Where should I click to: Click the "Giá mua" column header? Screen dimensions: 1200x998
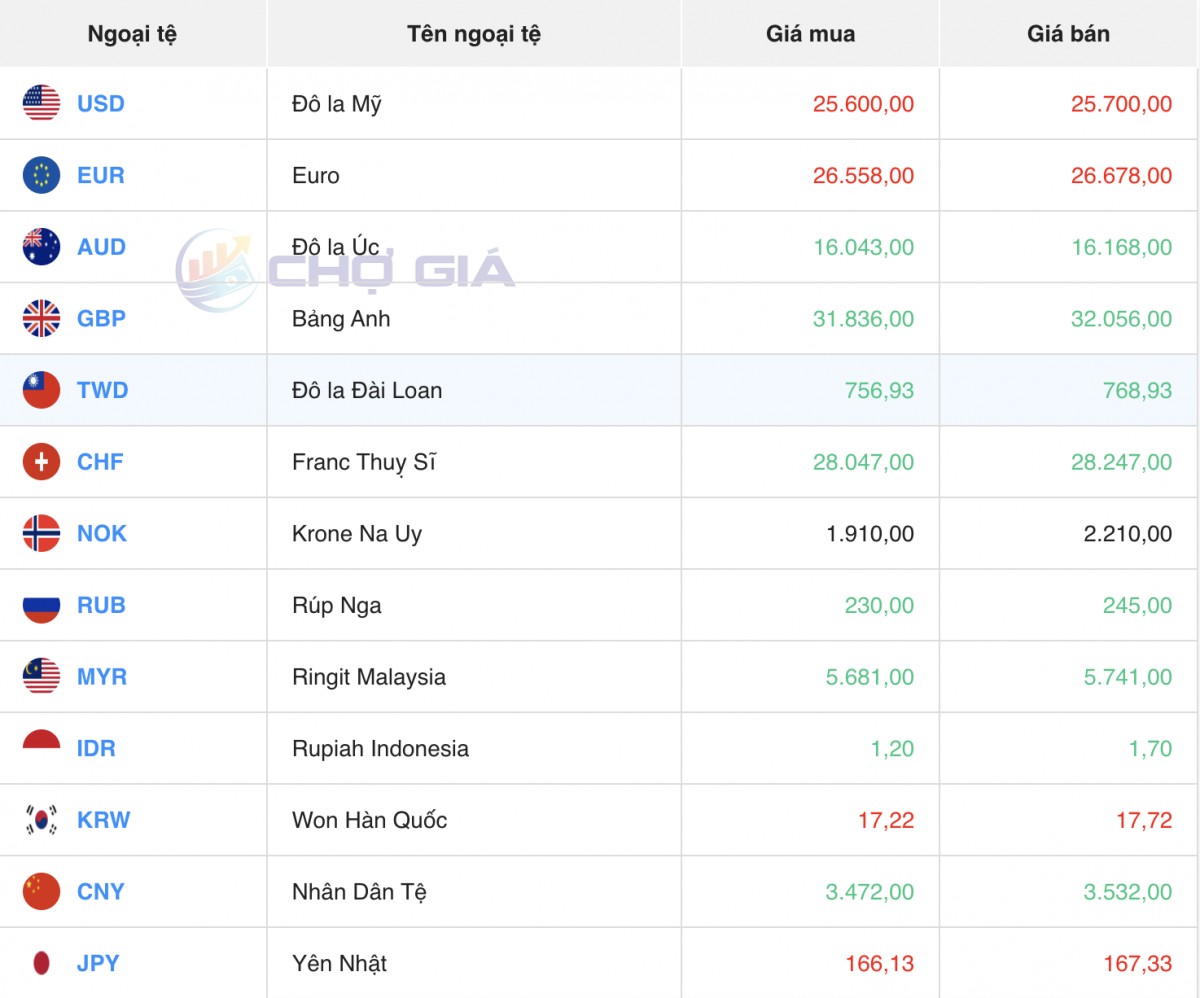[x=810, y=34]
